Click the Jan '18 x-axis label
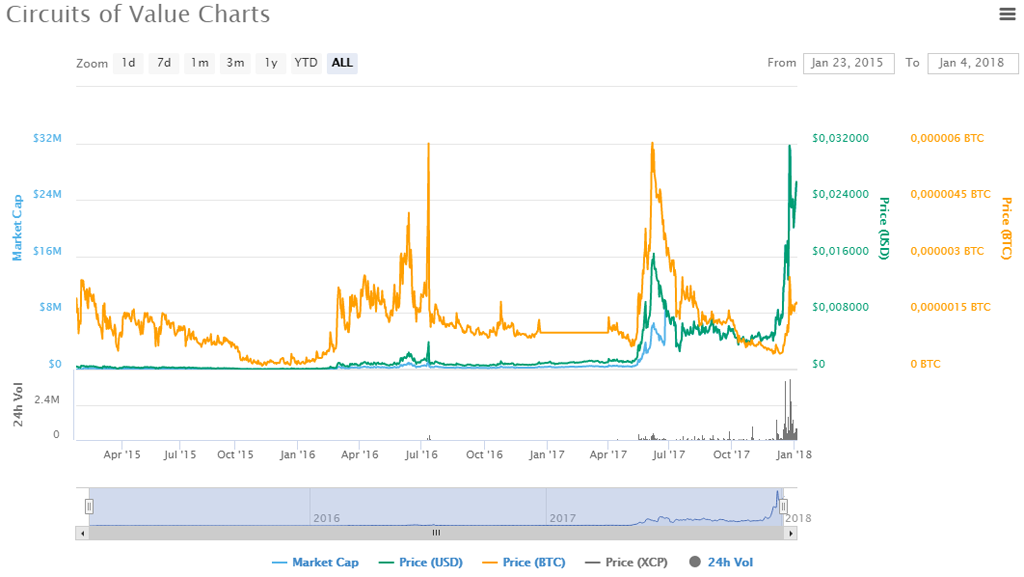This screenshot has height=577, width=1024. pyautogui.click(x=793, y=454)
